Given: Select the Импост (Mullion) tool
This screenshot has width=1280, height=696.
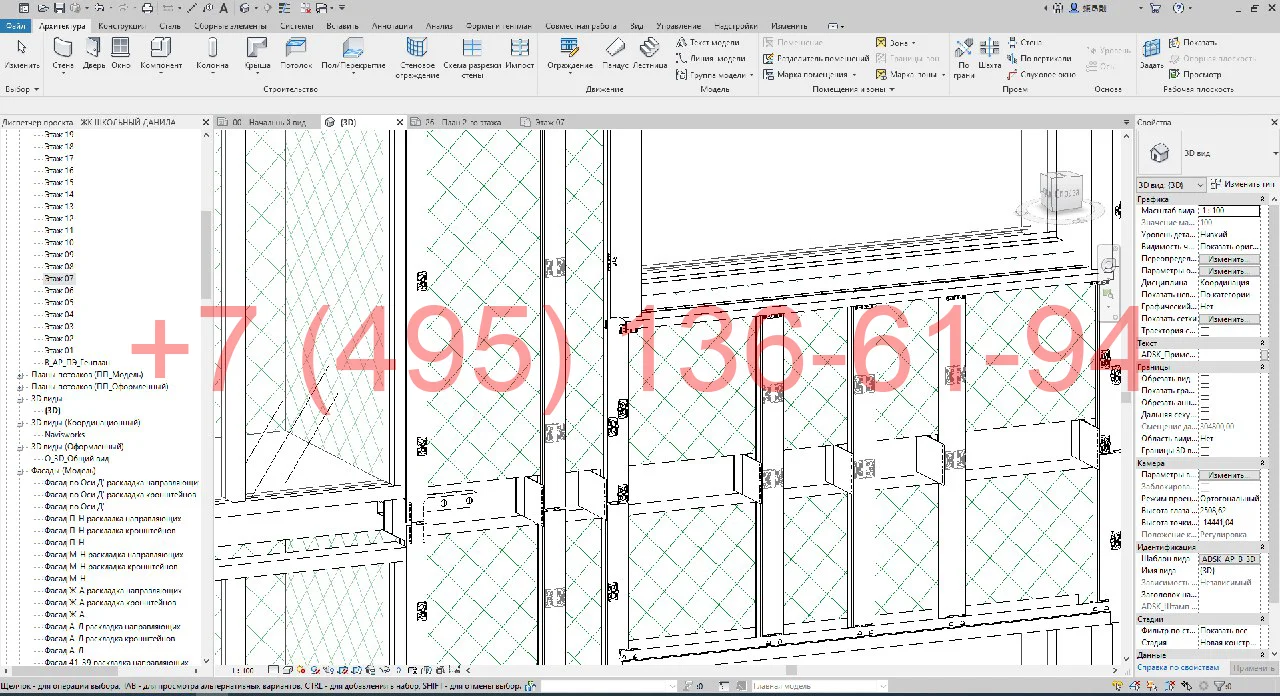Looking at the screenshot, I should tap(520, 53).
